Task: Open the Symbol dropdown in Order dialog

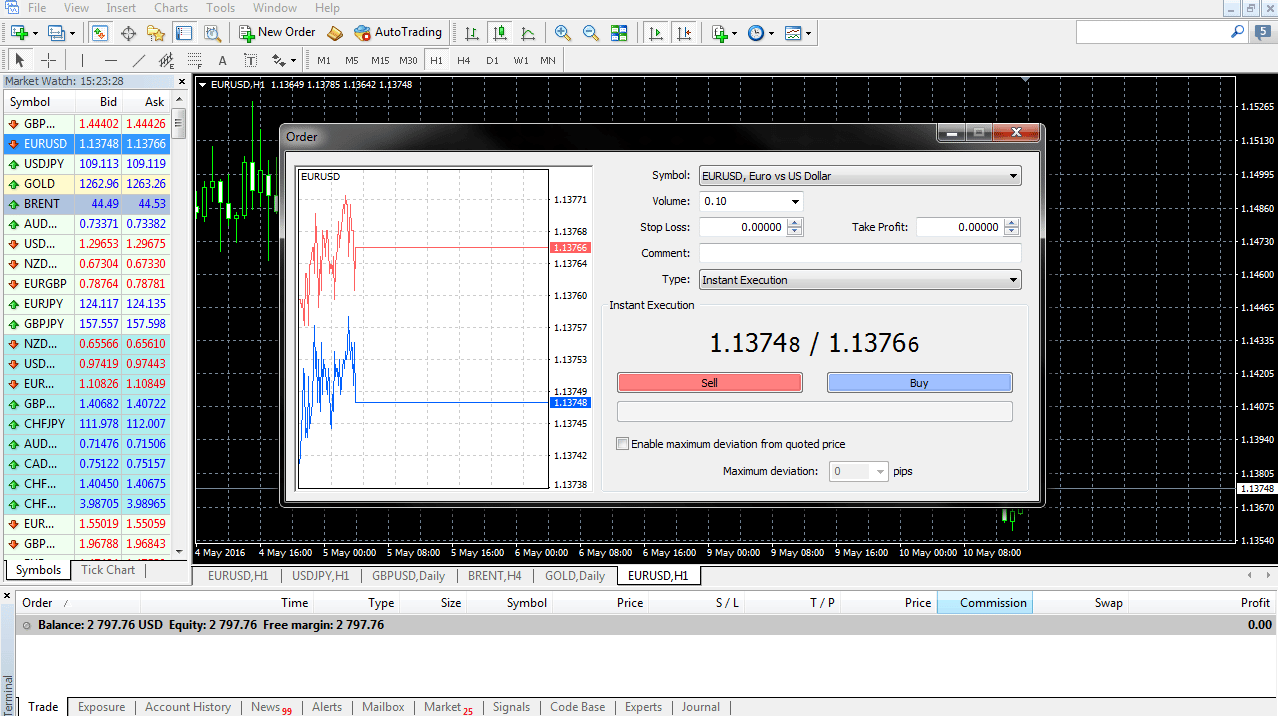Action: [x=860, y=176]
